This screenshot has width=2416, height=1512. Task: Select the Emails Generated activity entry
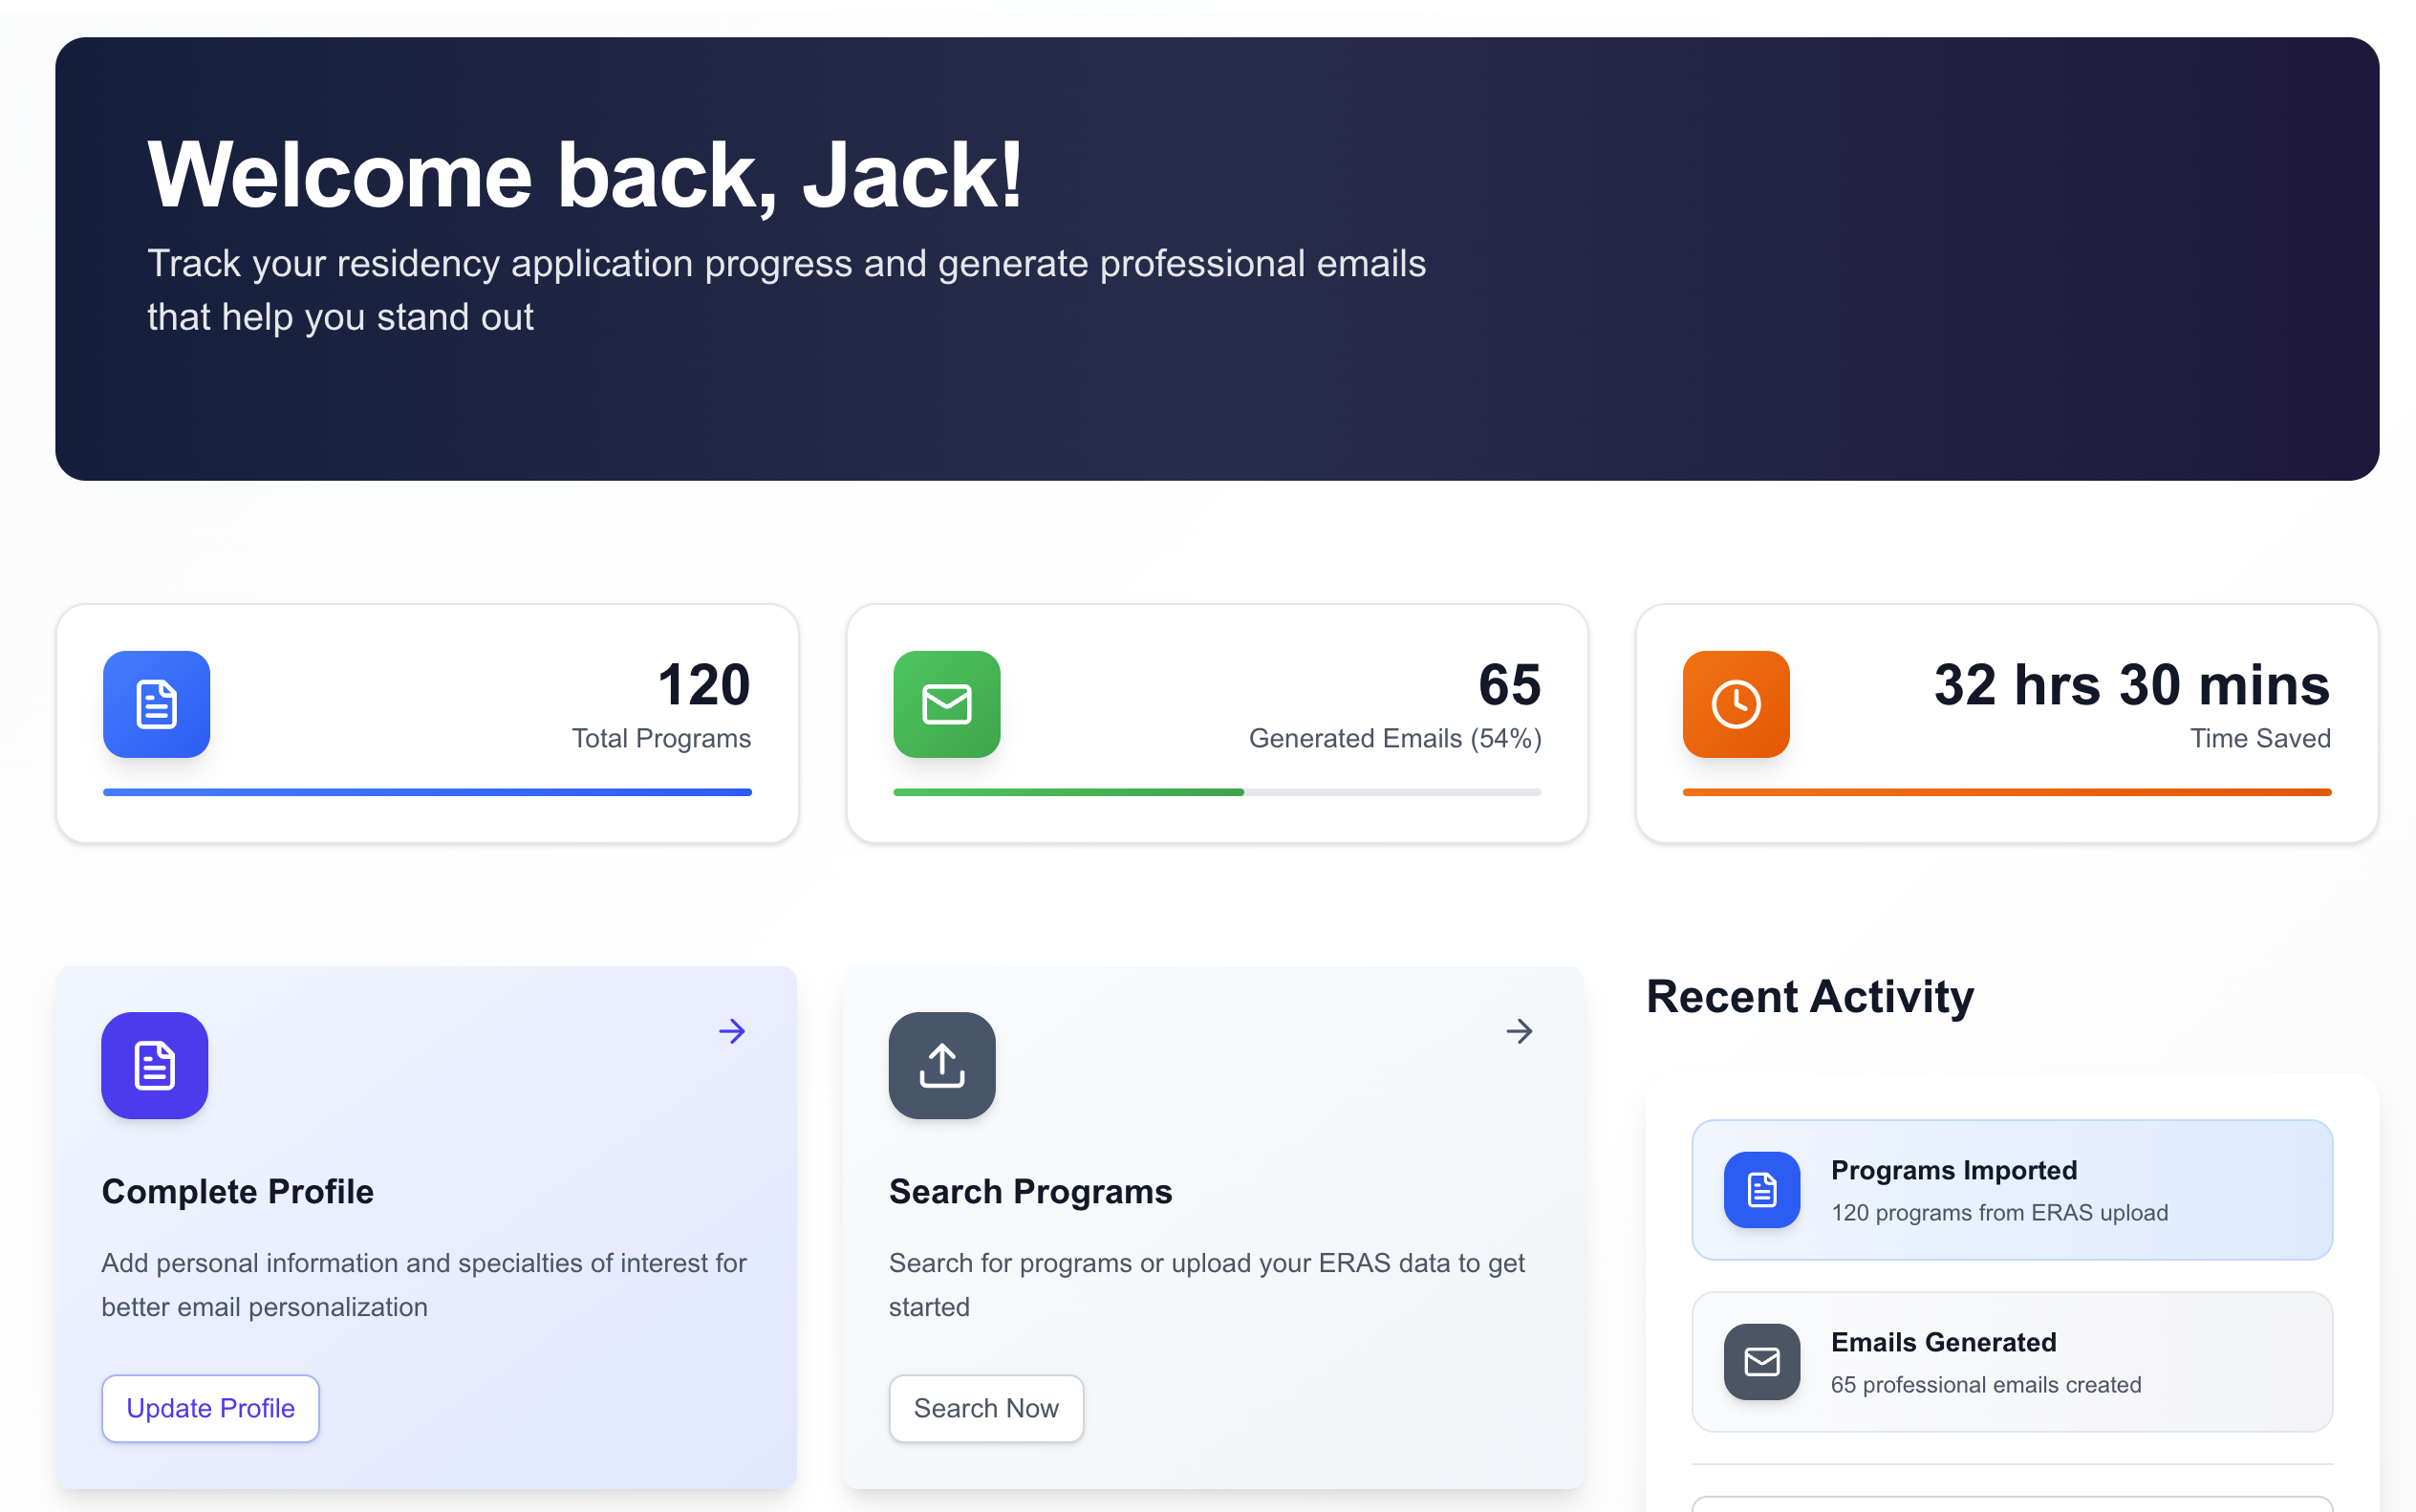click(x=2011, y=1361)
